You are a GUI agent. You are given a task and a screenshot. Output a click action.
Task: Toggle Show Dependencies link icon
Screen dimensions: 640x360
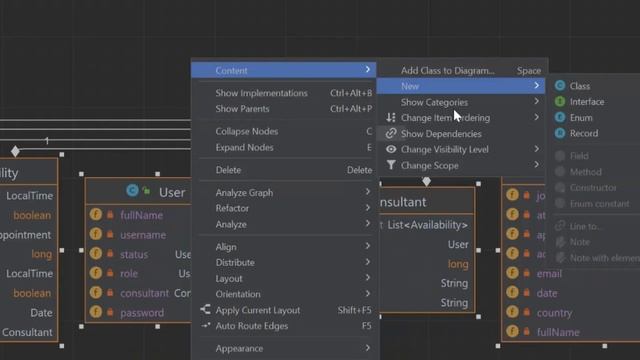point(391,133)
